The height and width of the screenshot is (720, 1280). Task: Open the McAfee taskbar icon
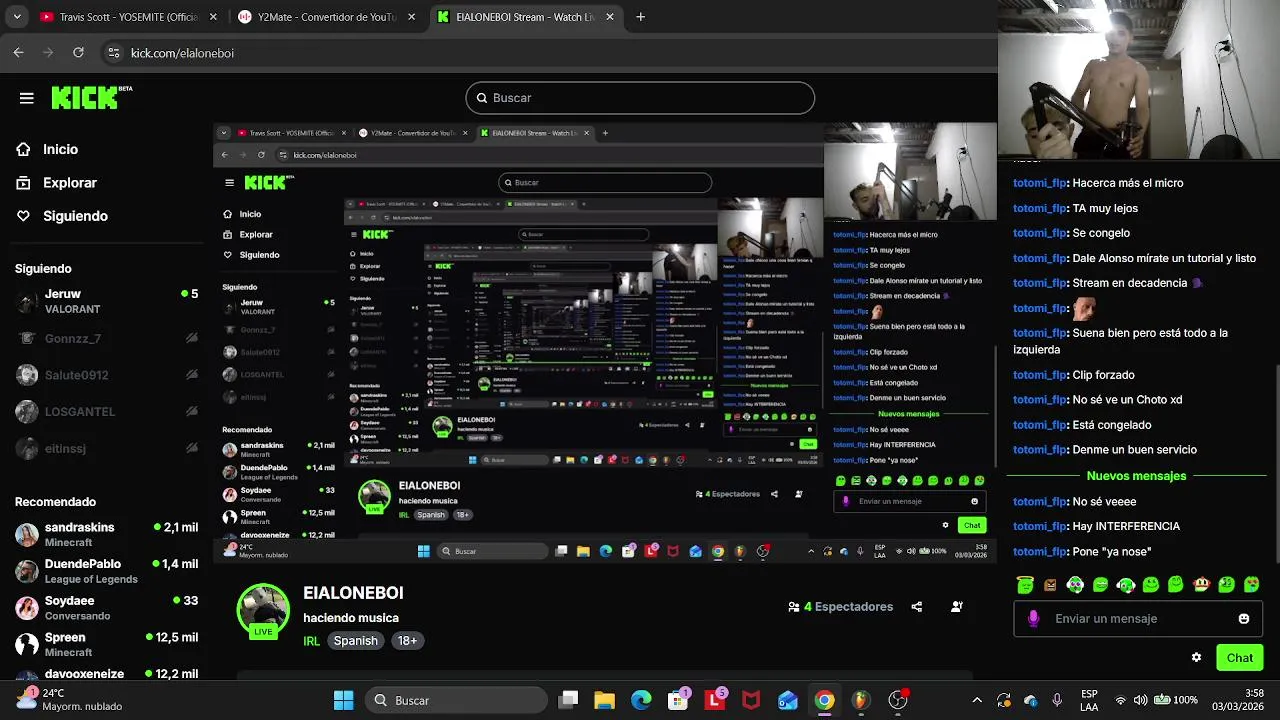(x=751, y=700)
